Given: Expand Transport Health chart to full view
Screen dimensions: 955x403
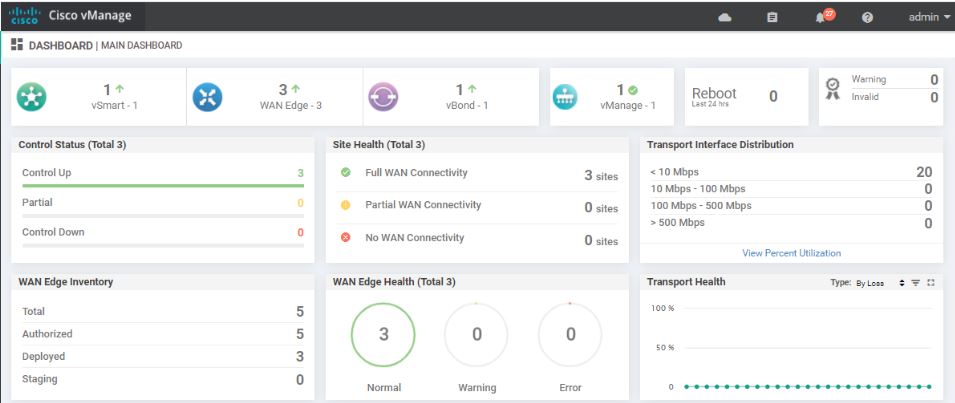Looking at the screenshot, I should [x=931, y=282].
